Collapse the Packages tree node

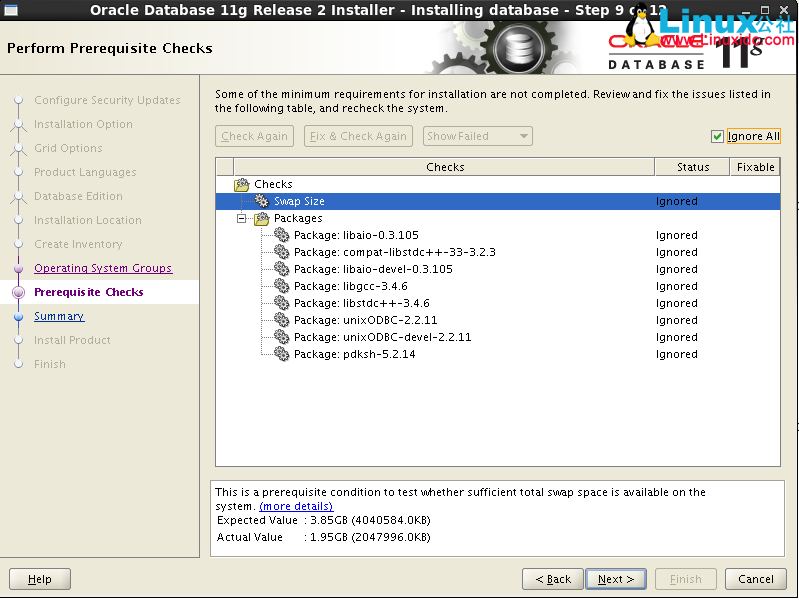(x=242, y=218)
